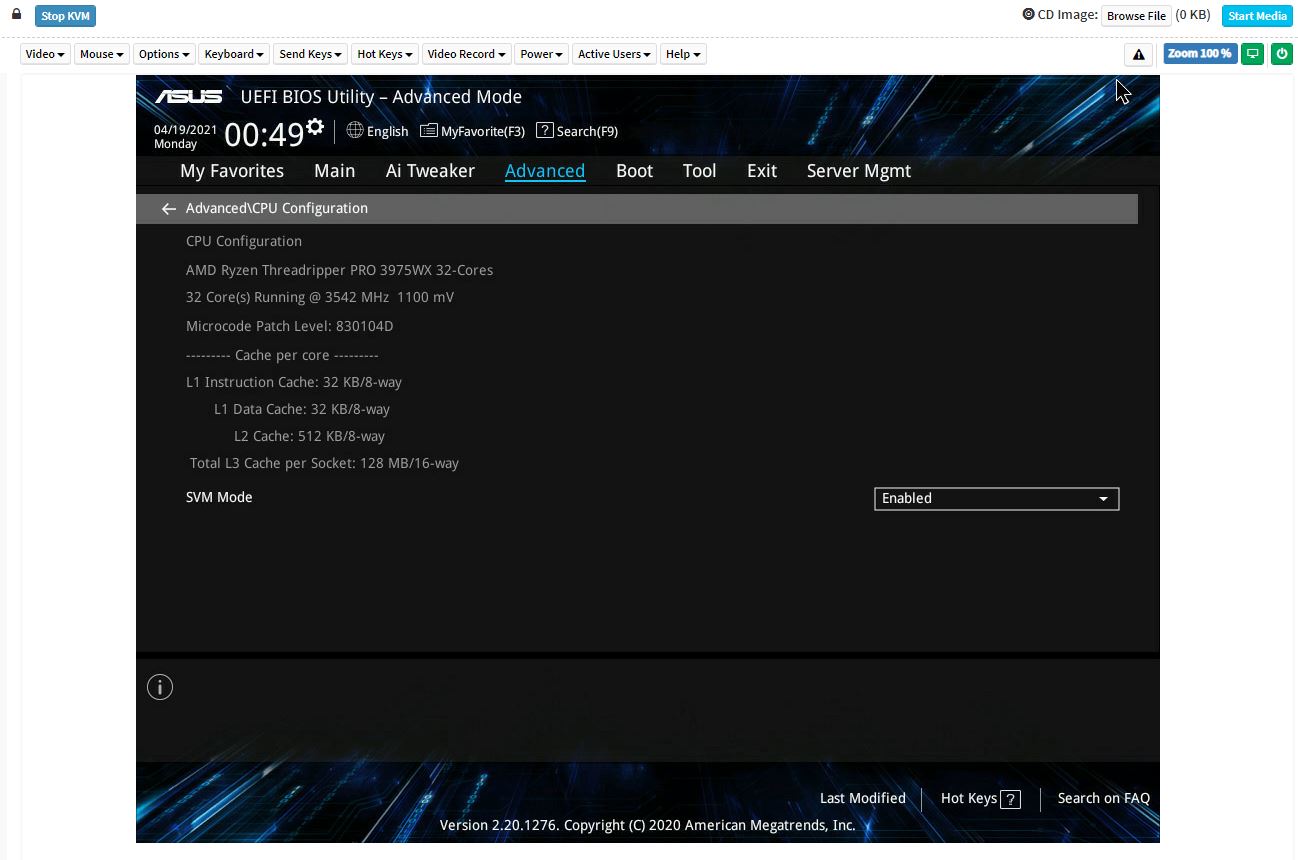Click Last Modified in the BIOS footer

pyautogui.click(x=863, y=798)
